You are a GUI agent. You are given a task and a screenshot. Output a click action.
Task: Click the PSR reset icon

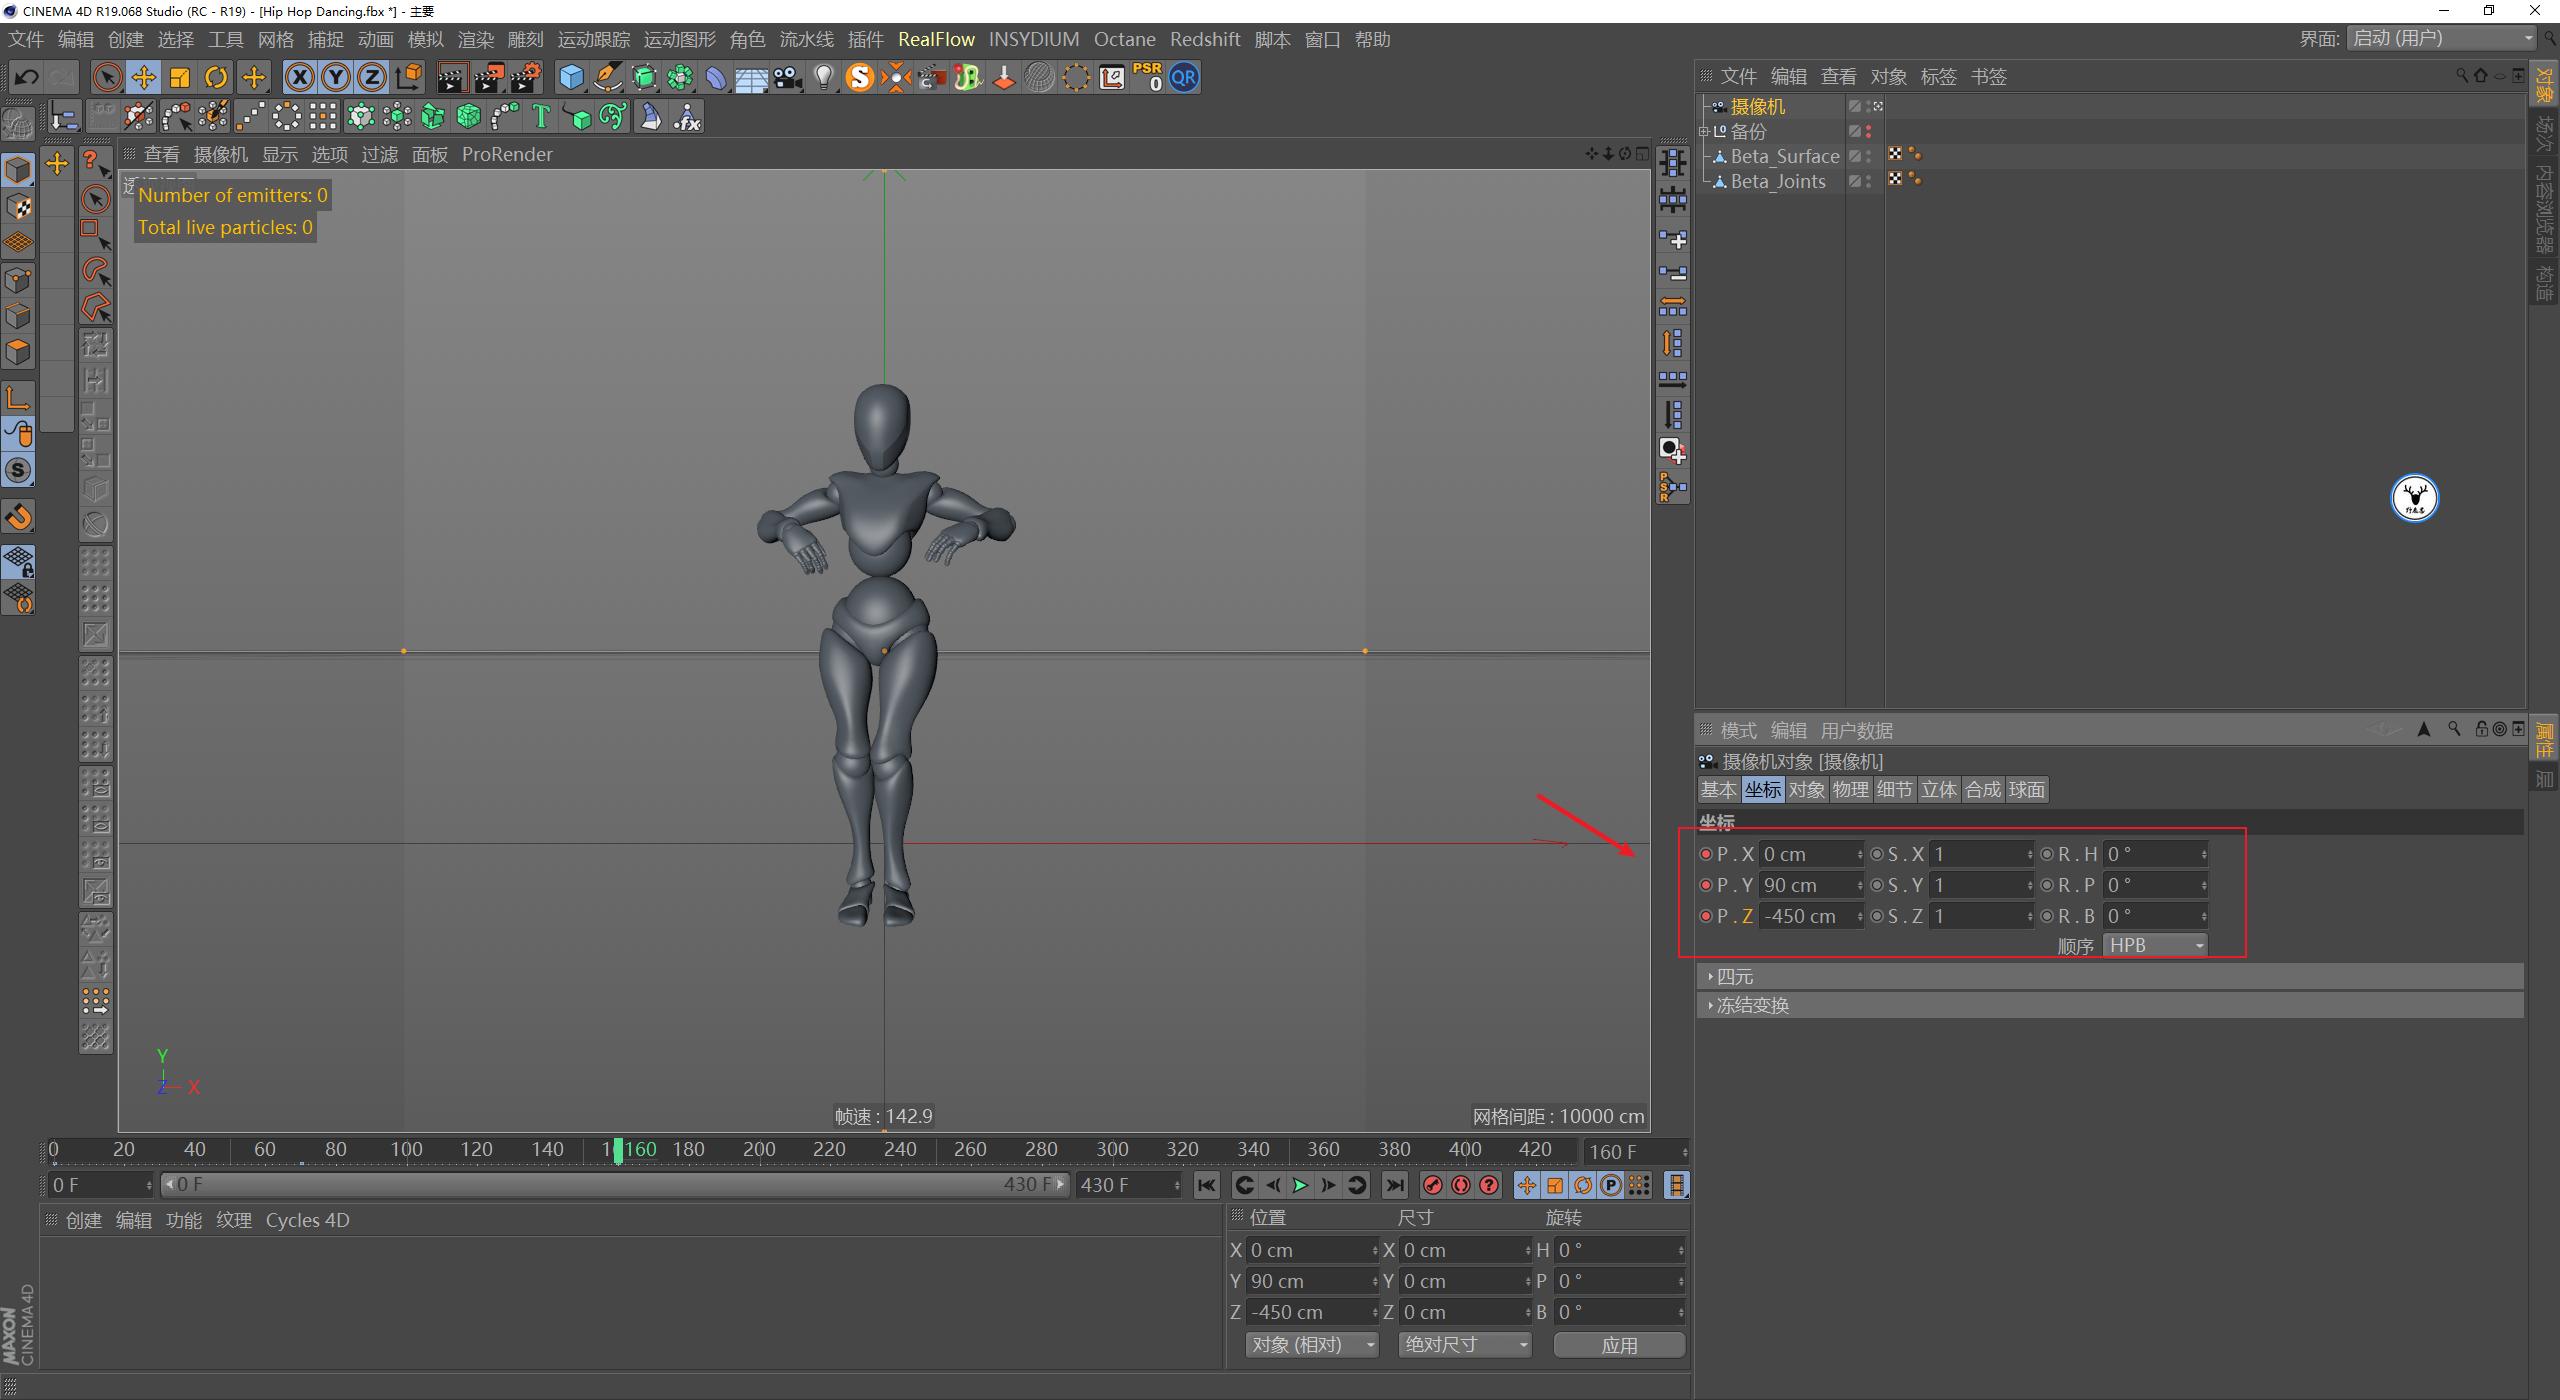(1147, 77)
